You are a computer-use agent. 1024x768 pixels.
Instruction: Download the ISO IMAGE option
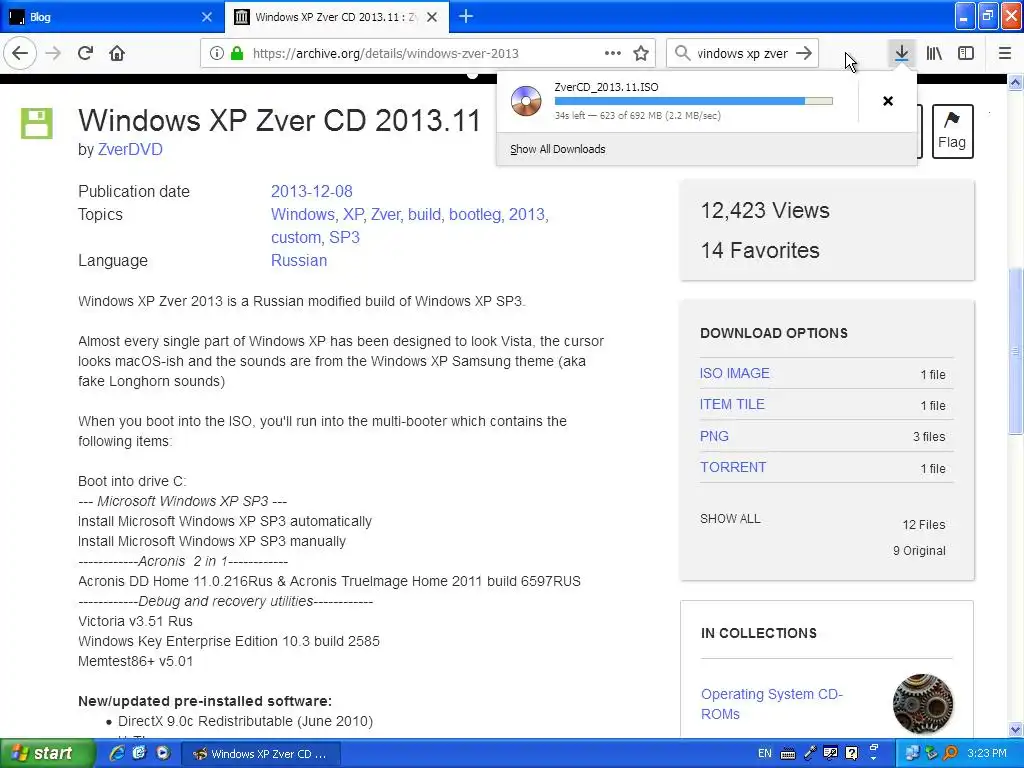(x=735, y=373)
